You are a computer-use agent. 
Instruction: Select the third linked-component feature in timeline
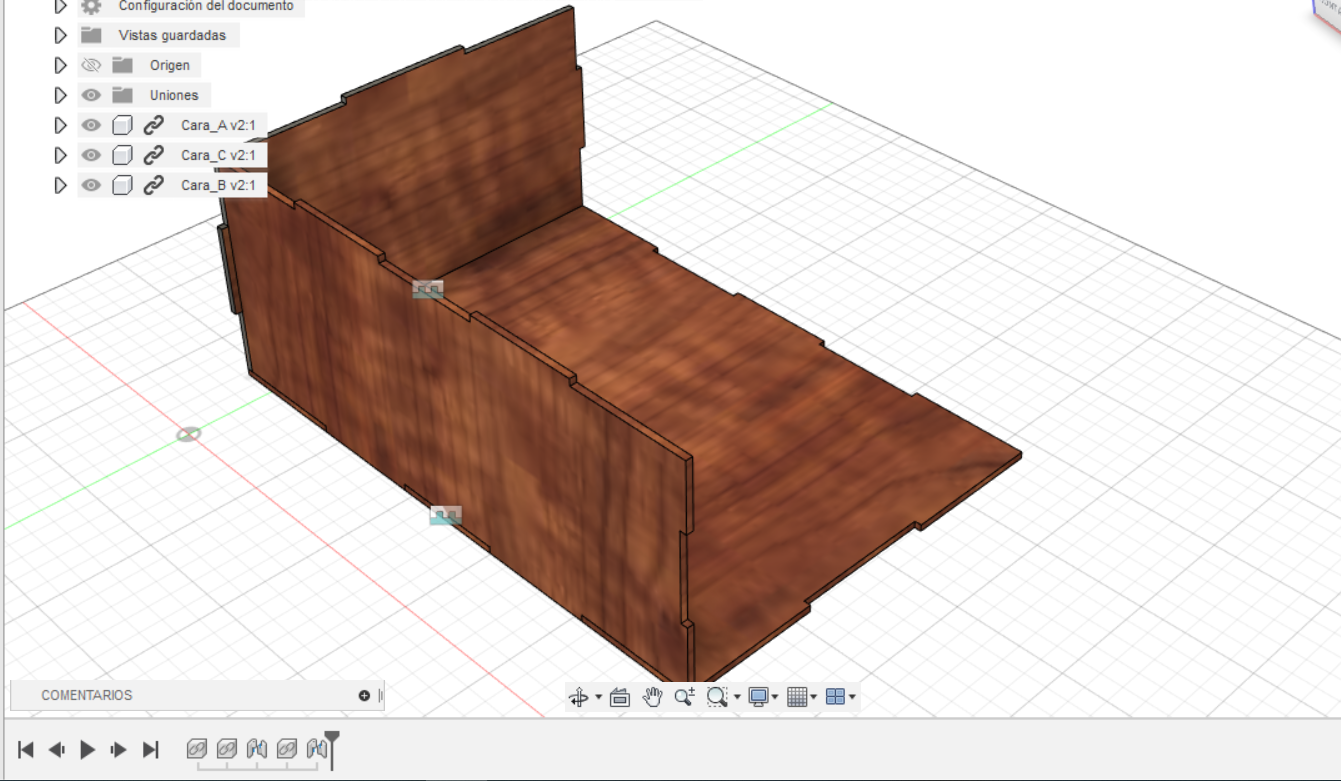tap(287, 748)
